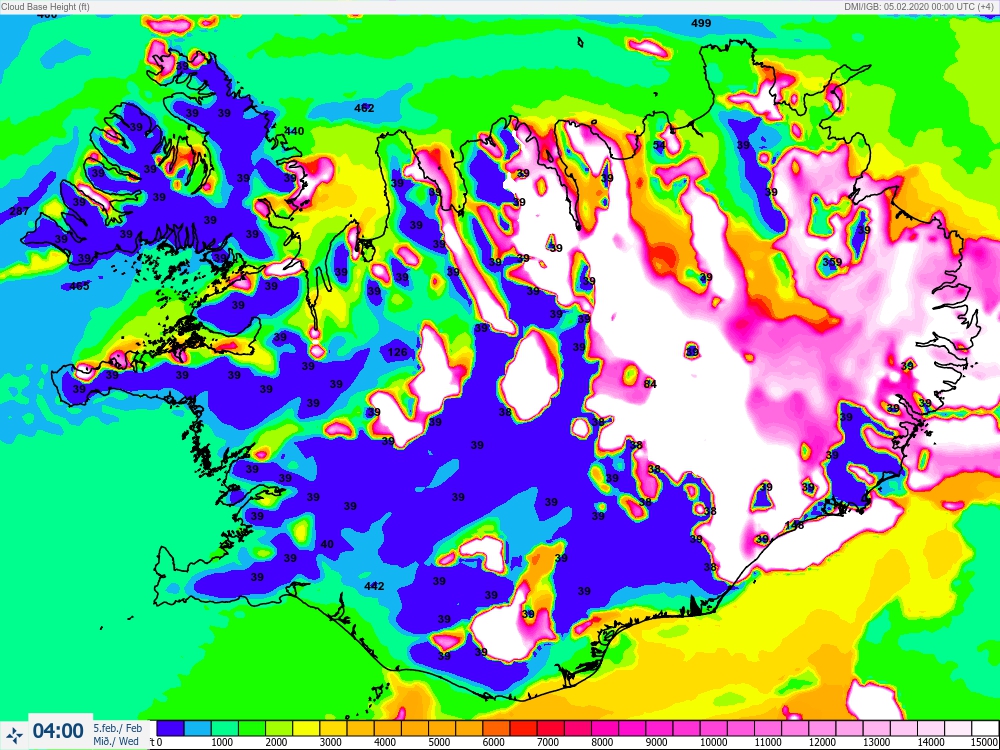Click the 462 value on the map
The width and height of the screenshot is (1000, 750).
[x=364, y=108]
